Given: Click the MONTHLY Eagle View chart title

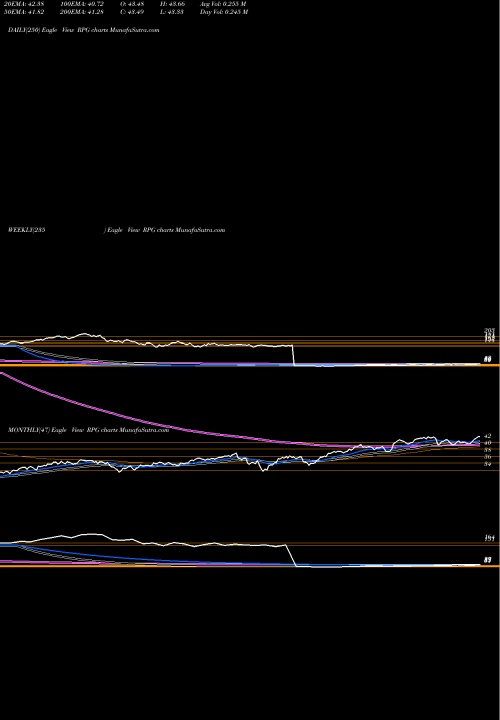Looking at the screenshot, I should click(89, 430).
